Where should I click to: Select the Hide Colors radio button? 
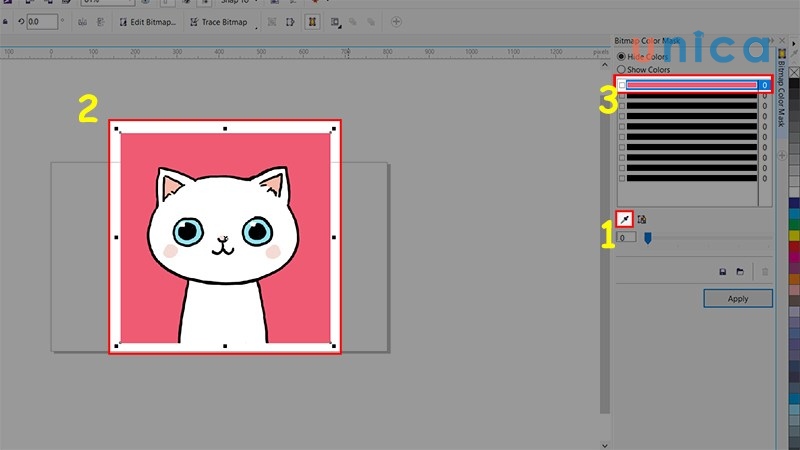click(x=621, y=56)
